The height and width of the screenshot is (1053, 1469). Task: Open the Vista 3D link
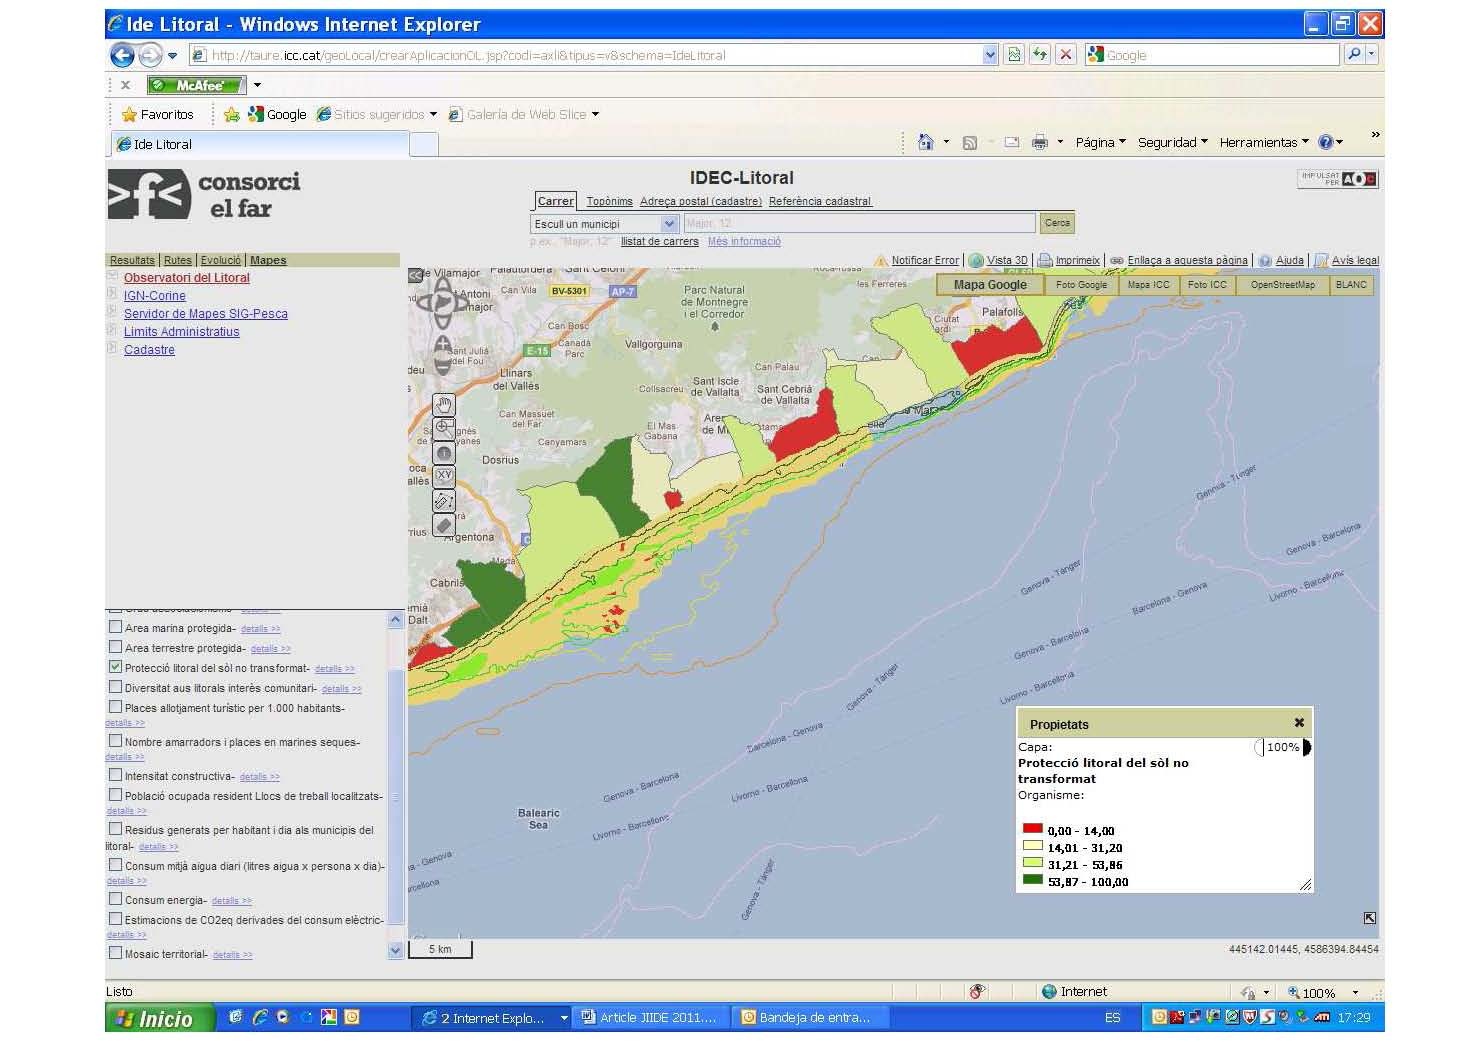coord(1006,260)
